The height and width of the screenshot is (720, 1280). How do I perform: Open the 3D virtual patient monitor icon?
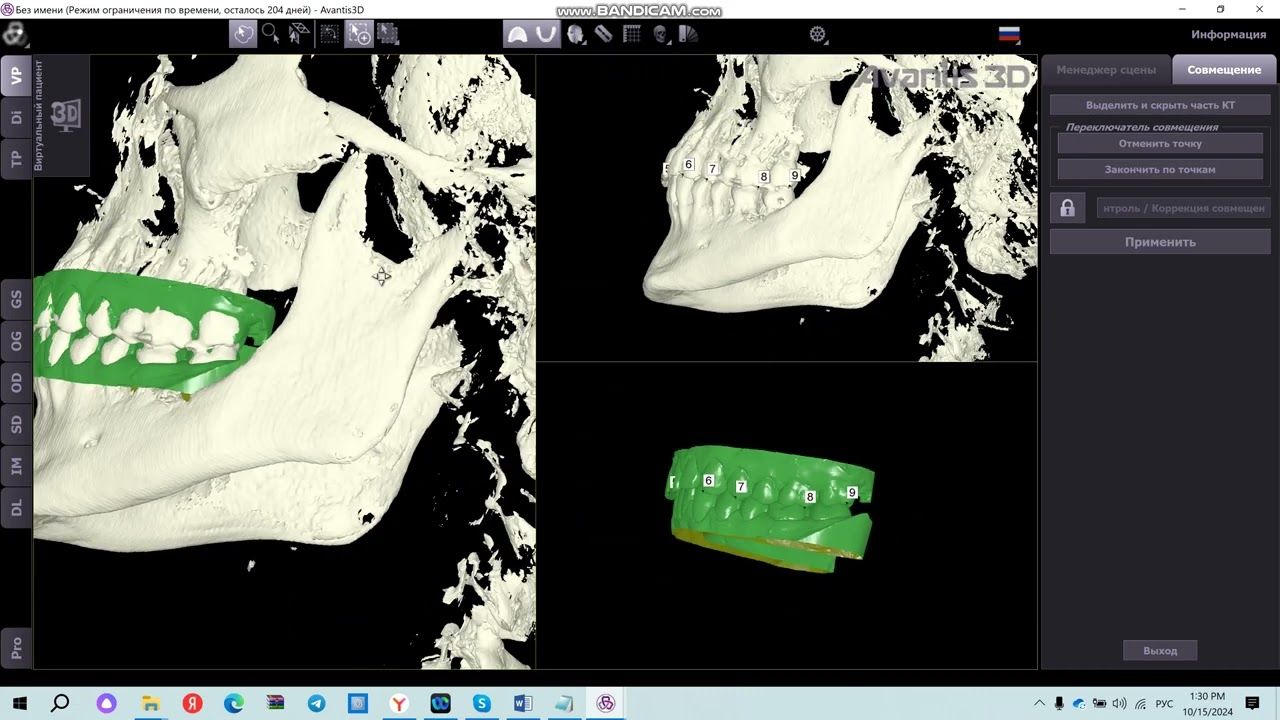[66, 115]
